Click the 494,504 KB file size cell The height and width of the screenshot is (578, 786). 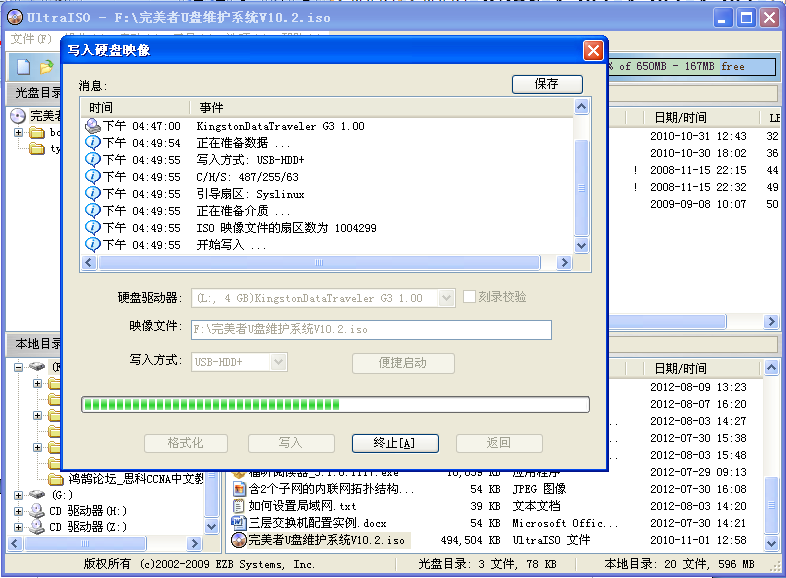tap(470, 540)
